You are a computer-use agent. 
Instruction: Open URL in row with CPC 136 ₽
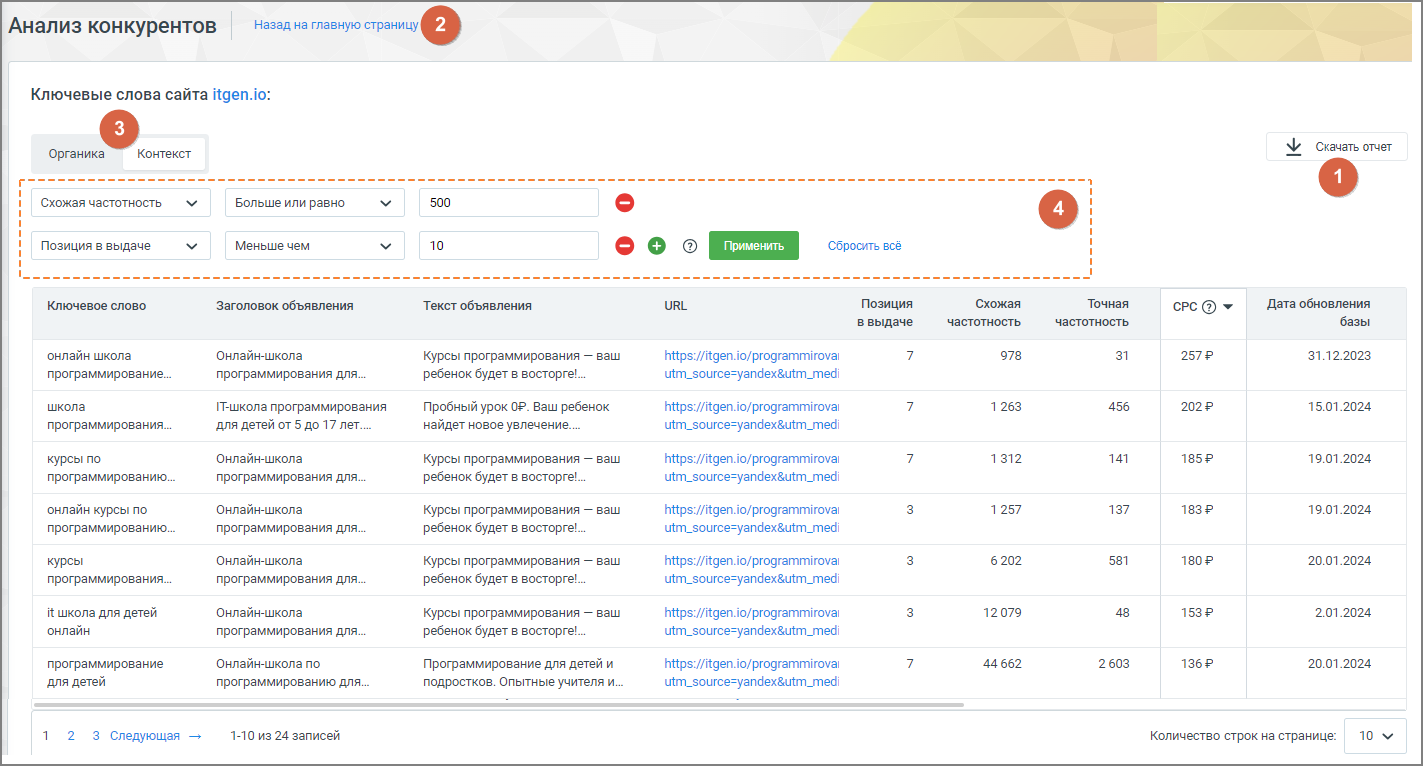tap(752, 673)
